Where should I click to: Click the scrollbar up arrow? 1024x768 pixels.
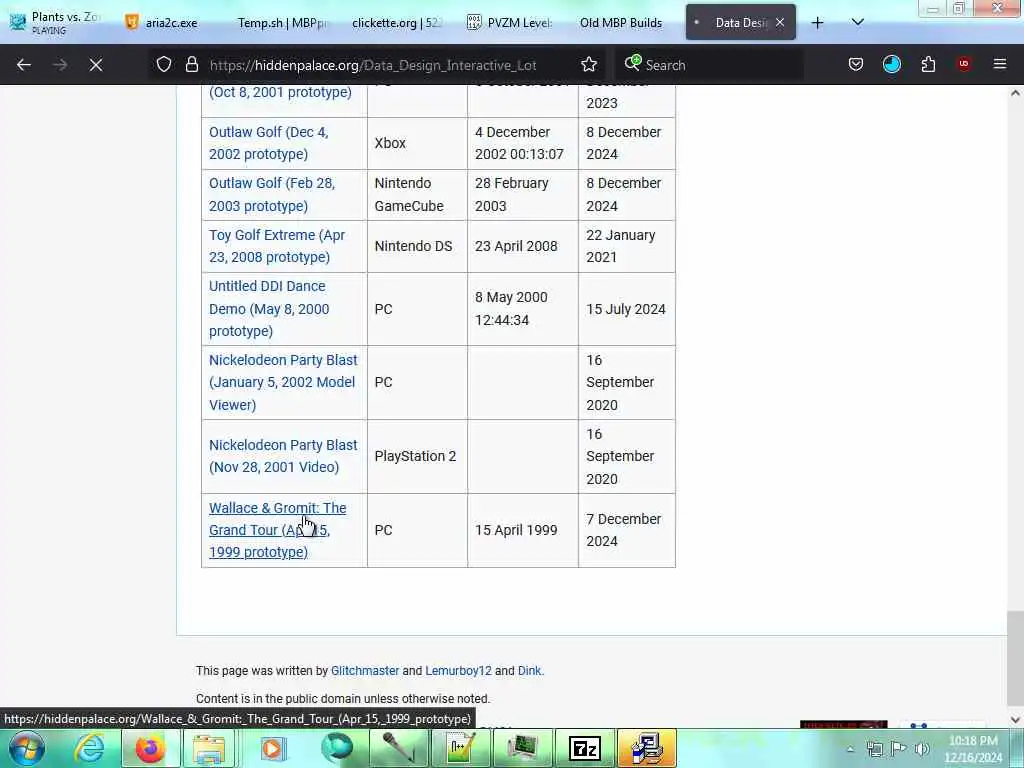pos(1015,93)
